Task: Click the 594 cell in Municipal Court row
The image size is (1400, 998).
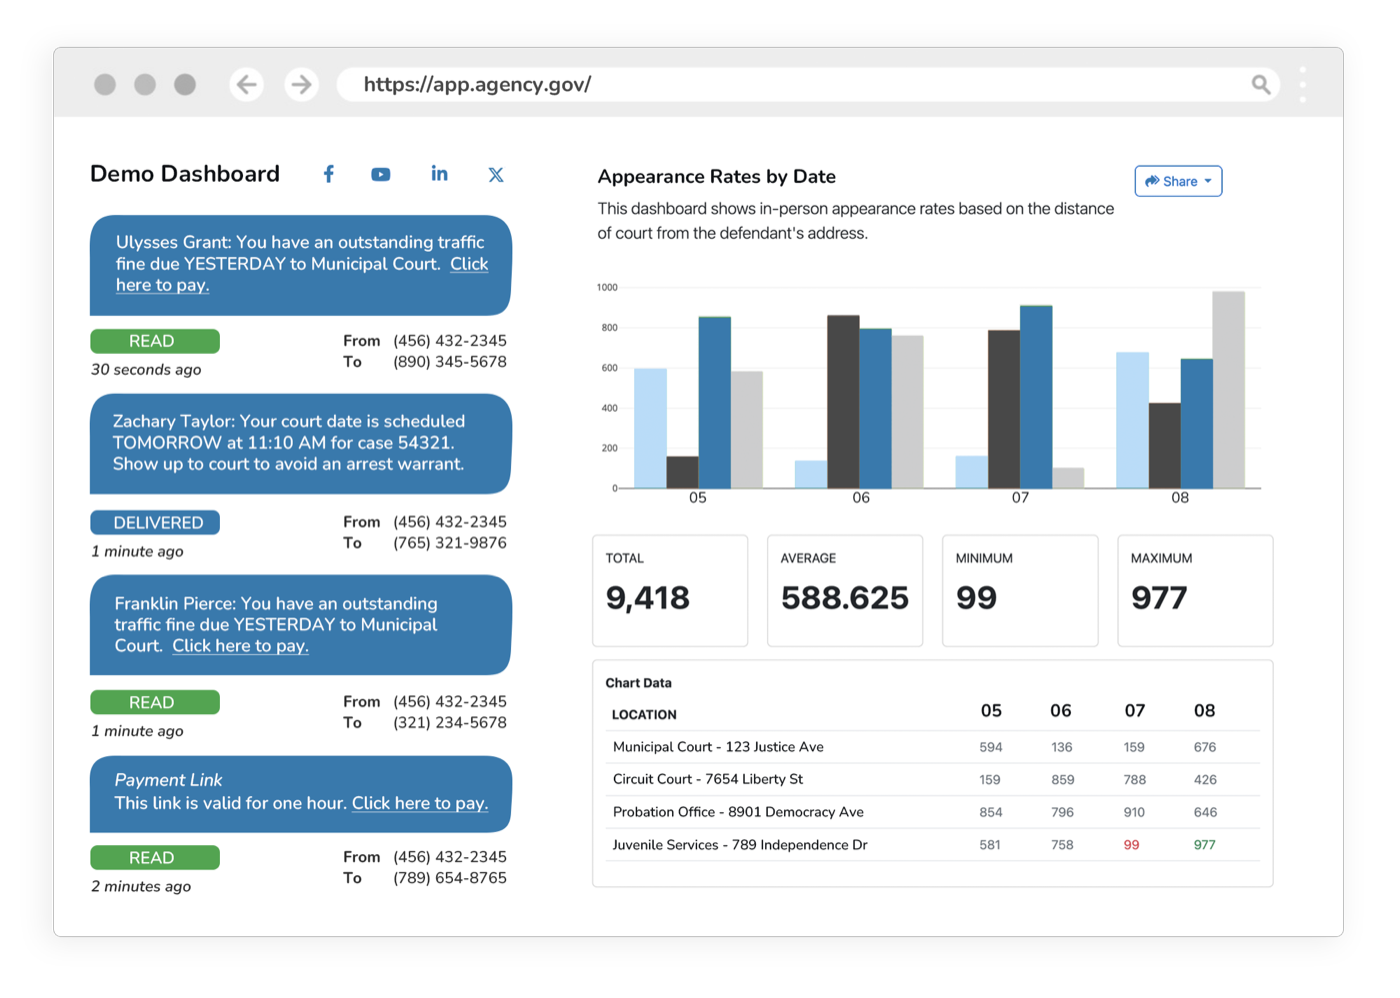Action: (x=991, y=747)
